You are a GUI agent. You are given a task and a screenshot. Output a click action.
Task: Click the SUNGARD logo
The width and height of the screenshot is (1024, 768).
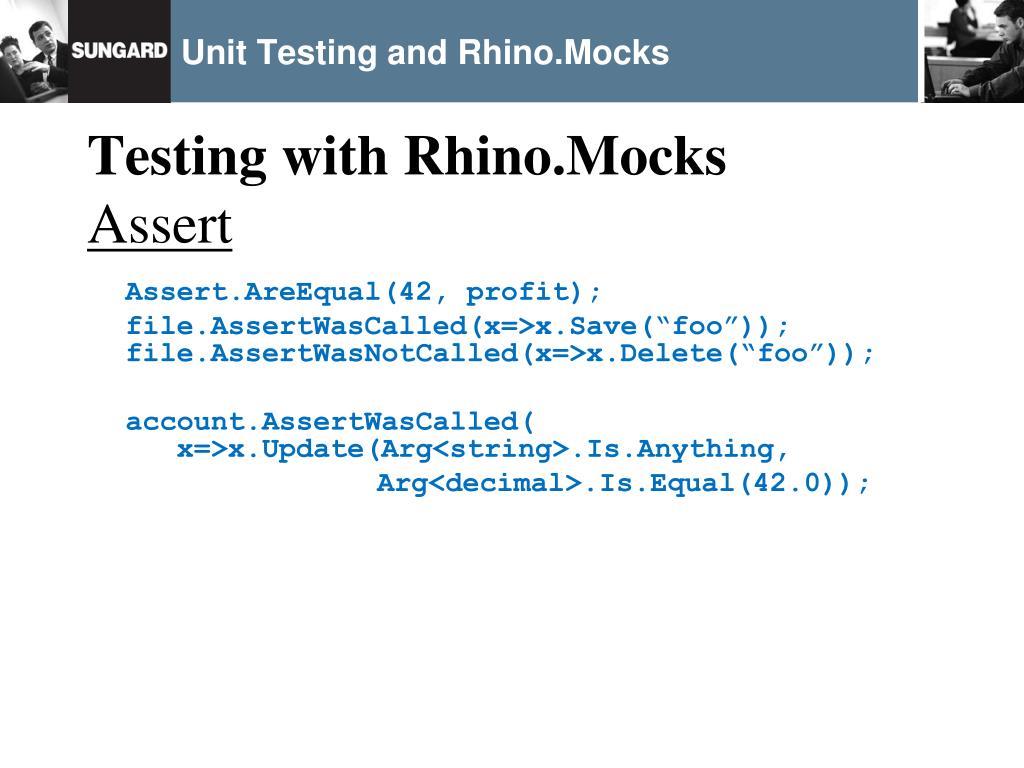120,51
